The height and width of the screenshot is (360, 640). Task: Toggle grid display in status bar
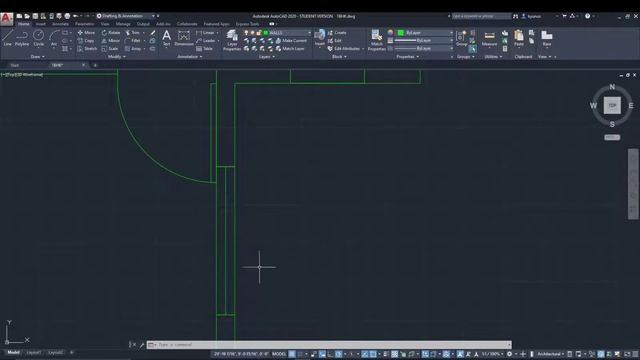292,354
